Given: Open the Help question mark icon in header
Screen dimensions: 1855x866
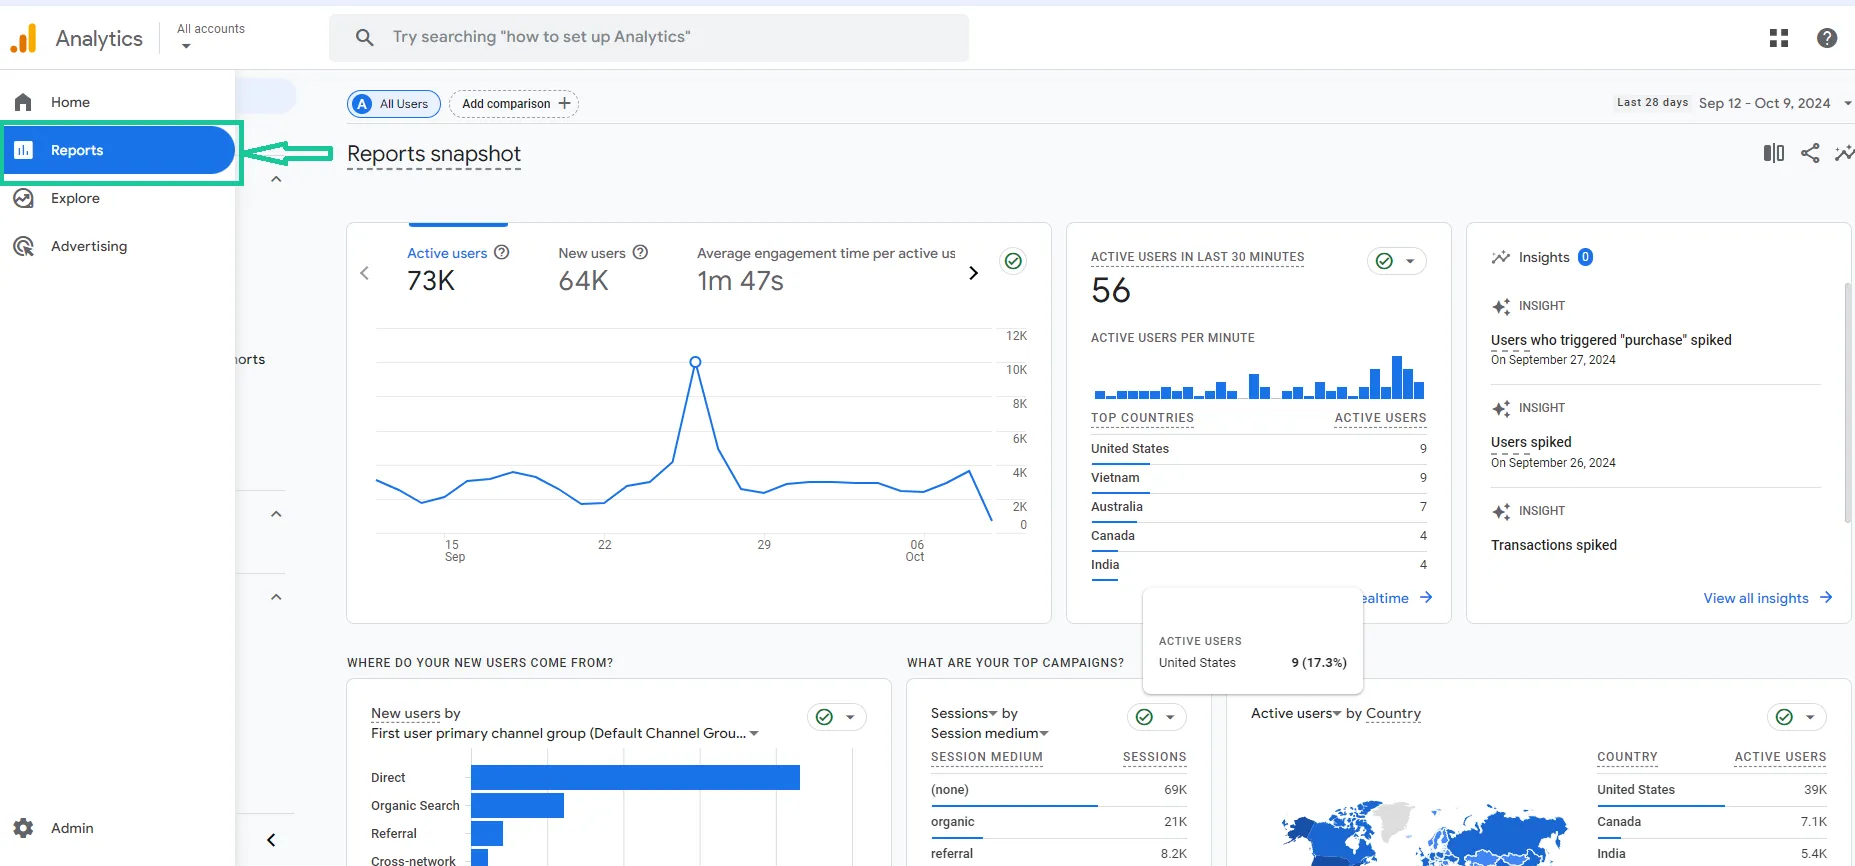Looking at the screenshot, I should (x=1827, y=38).
